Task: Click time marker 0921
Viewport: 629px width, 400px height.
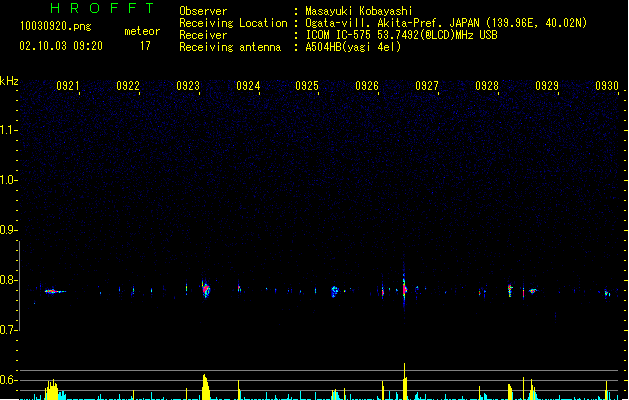Action: [68, 86]
